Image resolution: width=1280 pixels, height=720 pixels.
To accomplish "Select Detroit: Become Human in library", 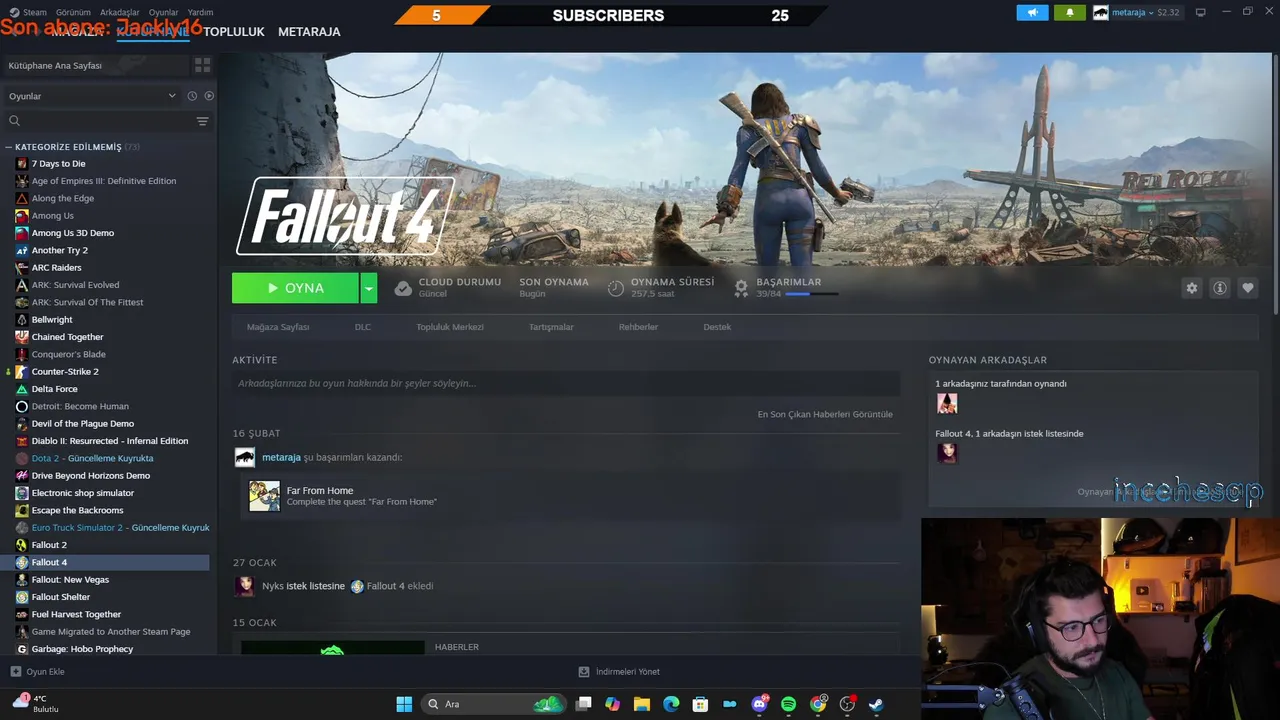I will 80,407.
